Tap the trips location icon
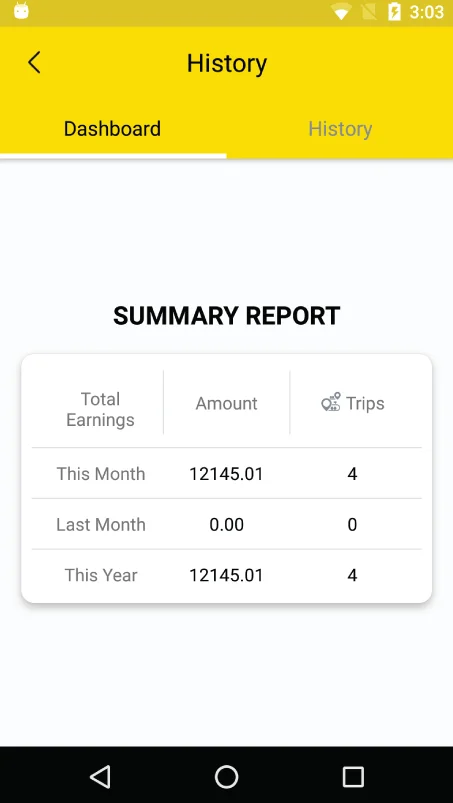This screenshot has width=453, height=803. click(x=331, y=403)
